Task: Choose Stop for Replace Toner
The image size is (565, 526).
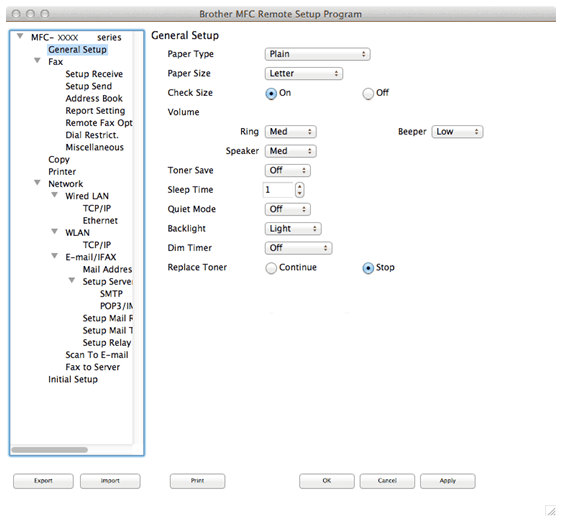Action: pyautogui.click(x=368, y=268)
